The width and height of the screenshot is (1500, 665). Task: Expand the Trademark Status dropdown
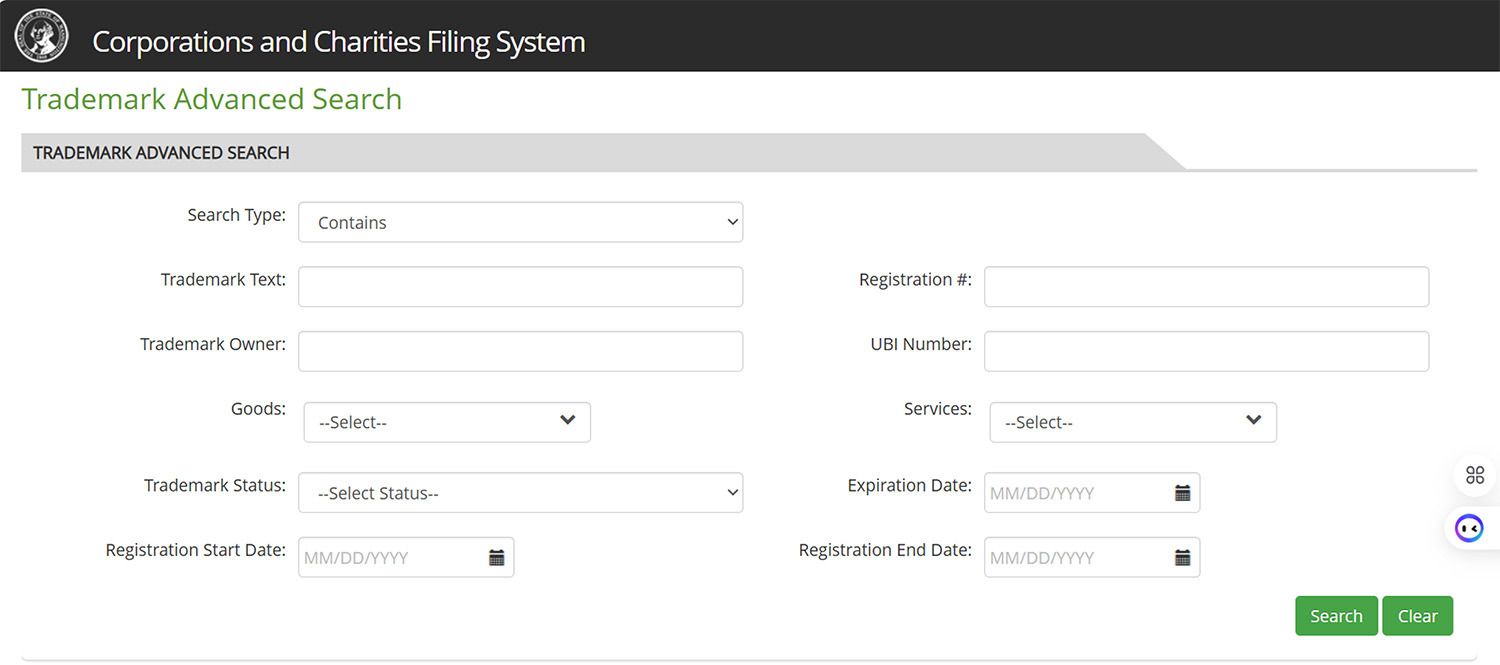click(520, 493)
